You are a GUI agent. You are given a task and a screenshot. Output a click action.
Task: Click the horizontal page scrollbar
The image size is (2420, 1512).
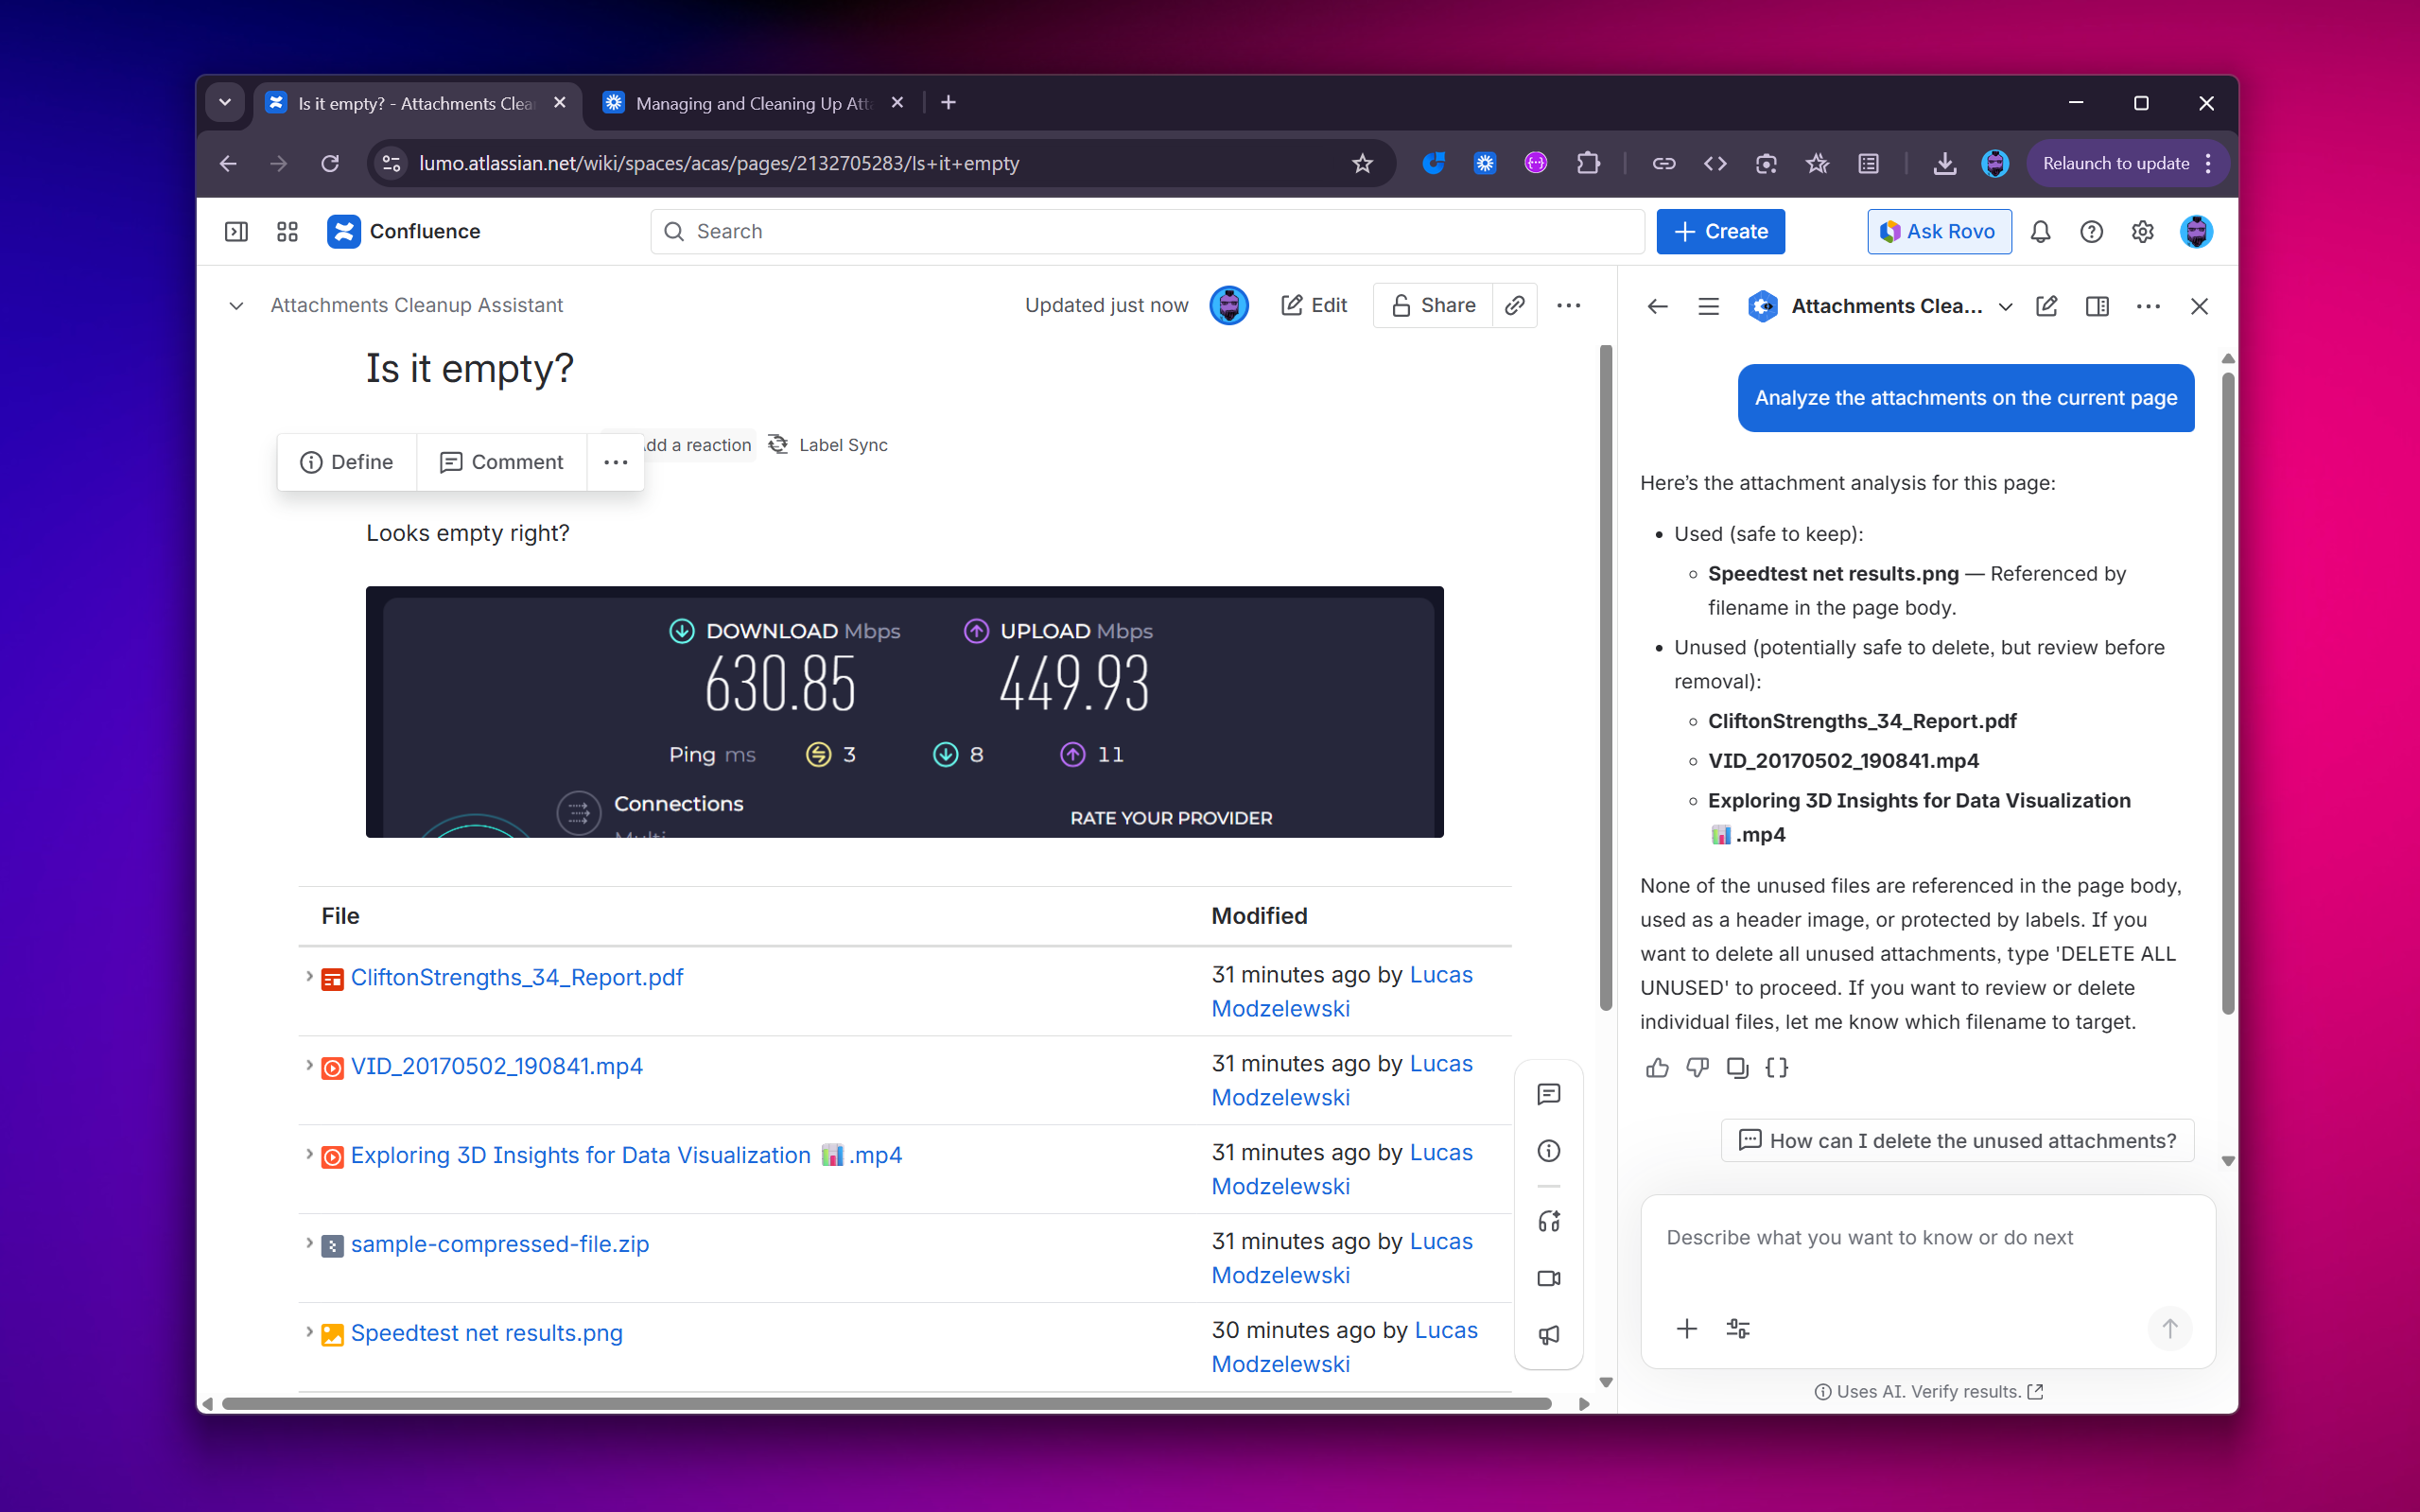pos(886,1404)
